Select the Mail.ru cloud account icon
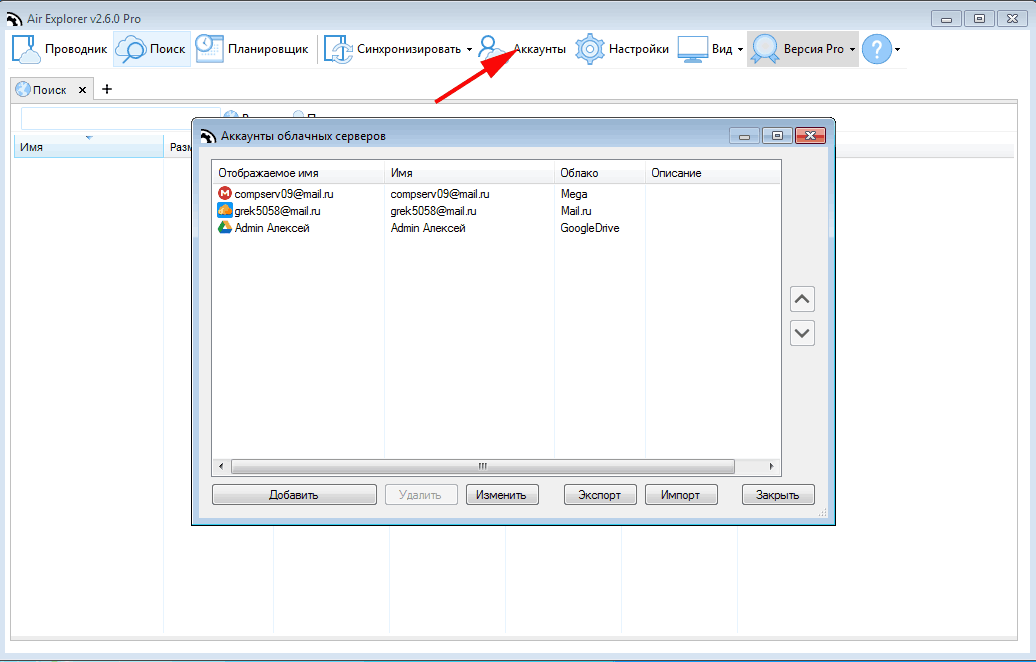The height and width of the screenshot is (662, 1036). [225, 211]
